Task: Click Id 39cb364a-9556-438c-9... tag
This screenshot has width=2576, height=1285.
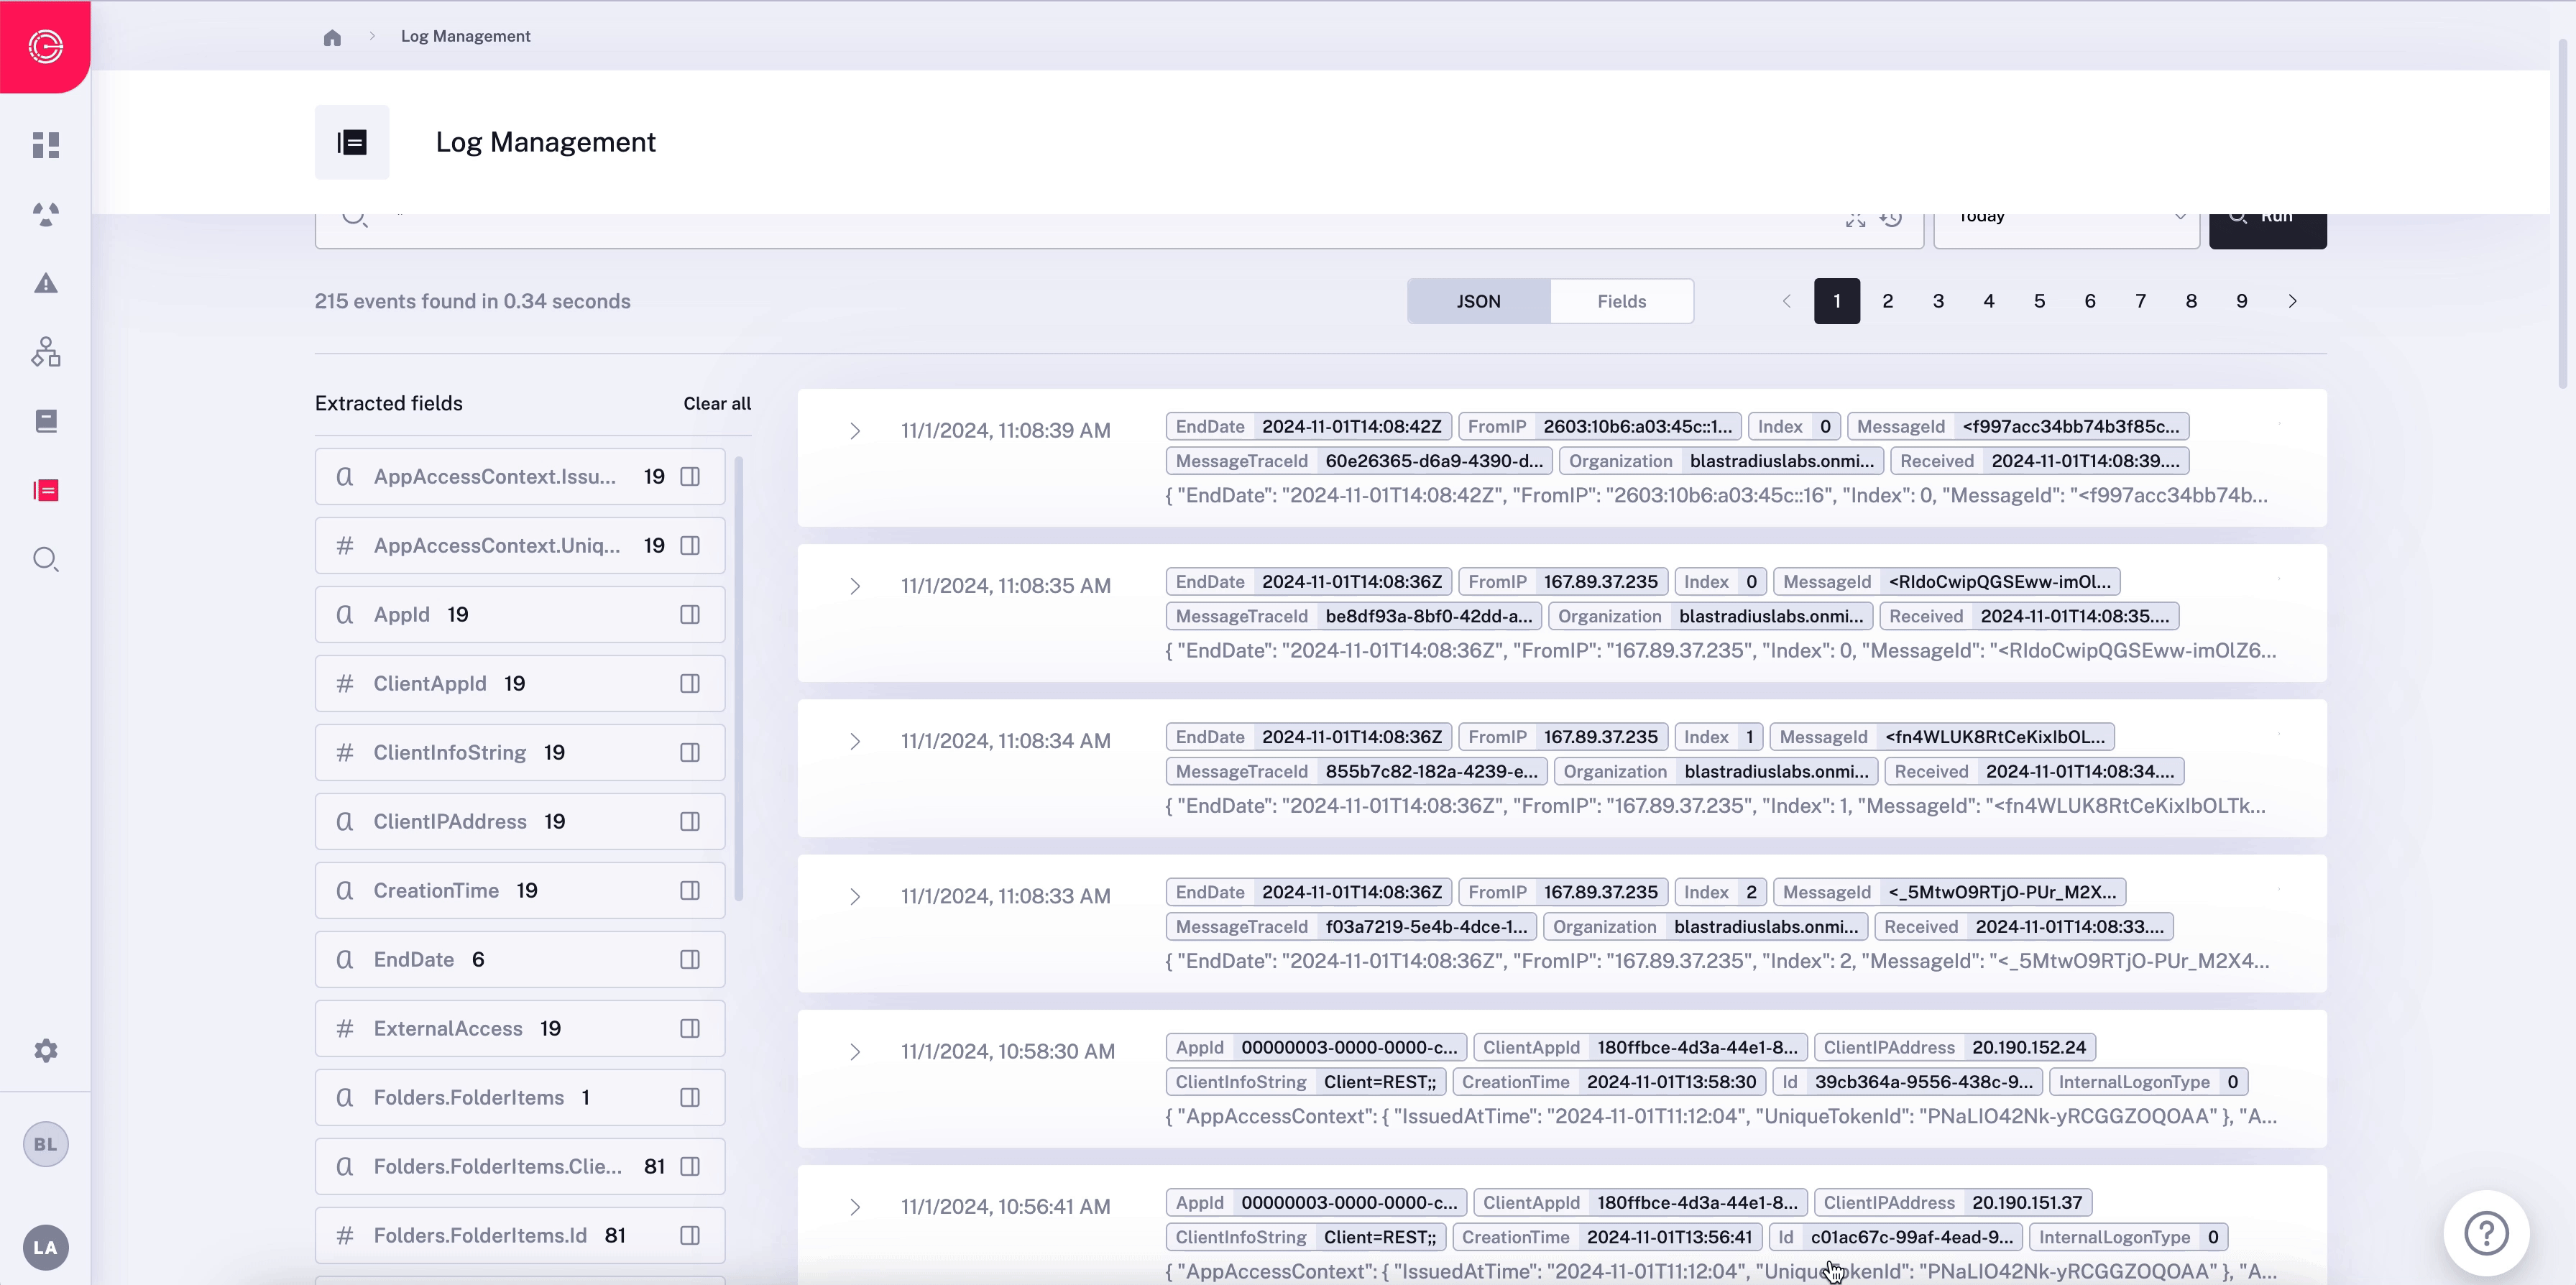Action: pyautogui.click(x=1907, y=1081)
